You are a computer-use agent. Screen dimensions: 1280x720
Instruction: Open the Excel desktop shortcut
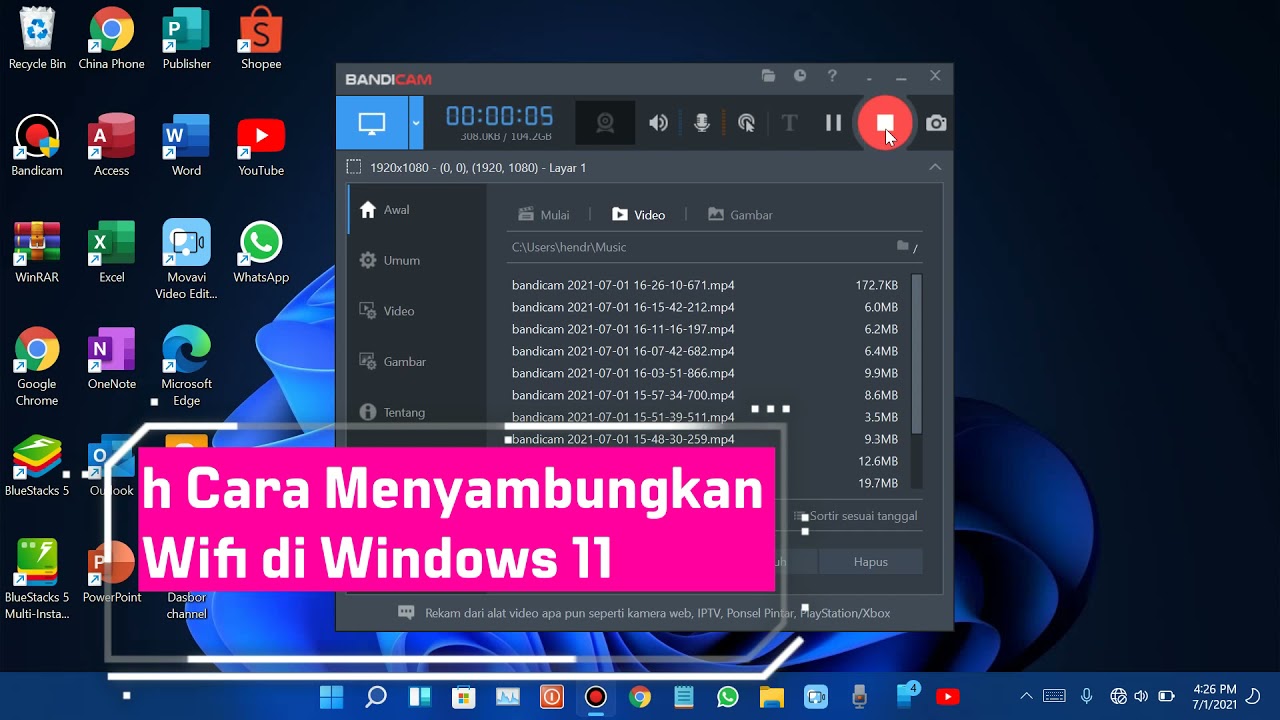112,253
